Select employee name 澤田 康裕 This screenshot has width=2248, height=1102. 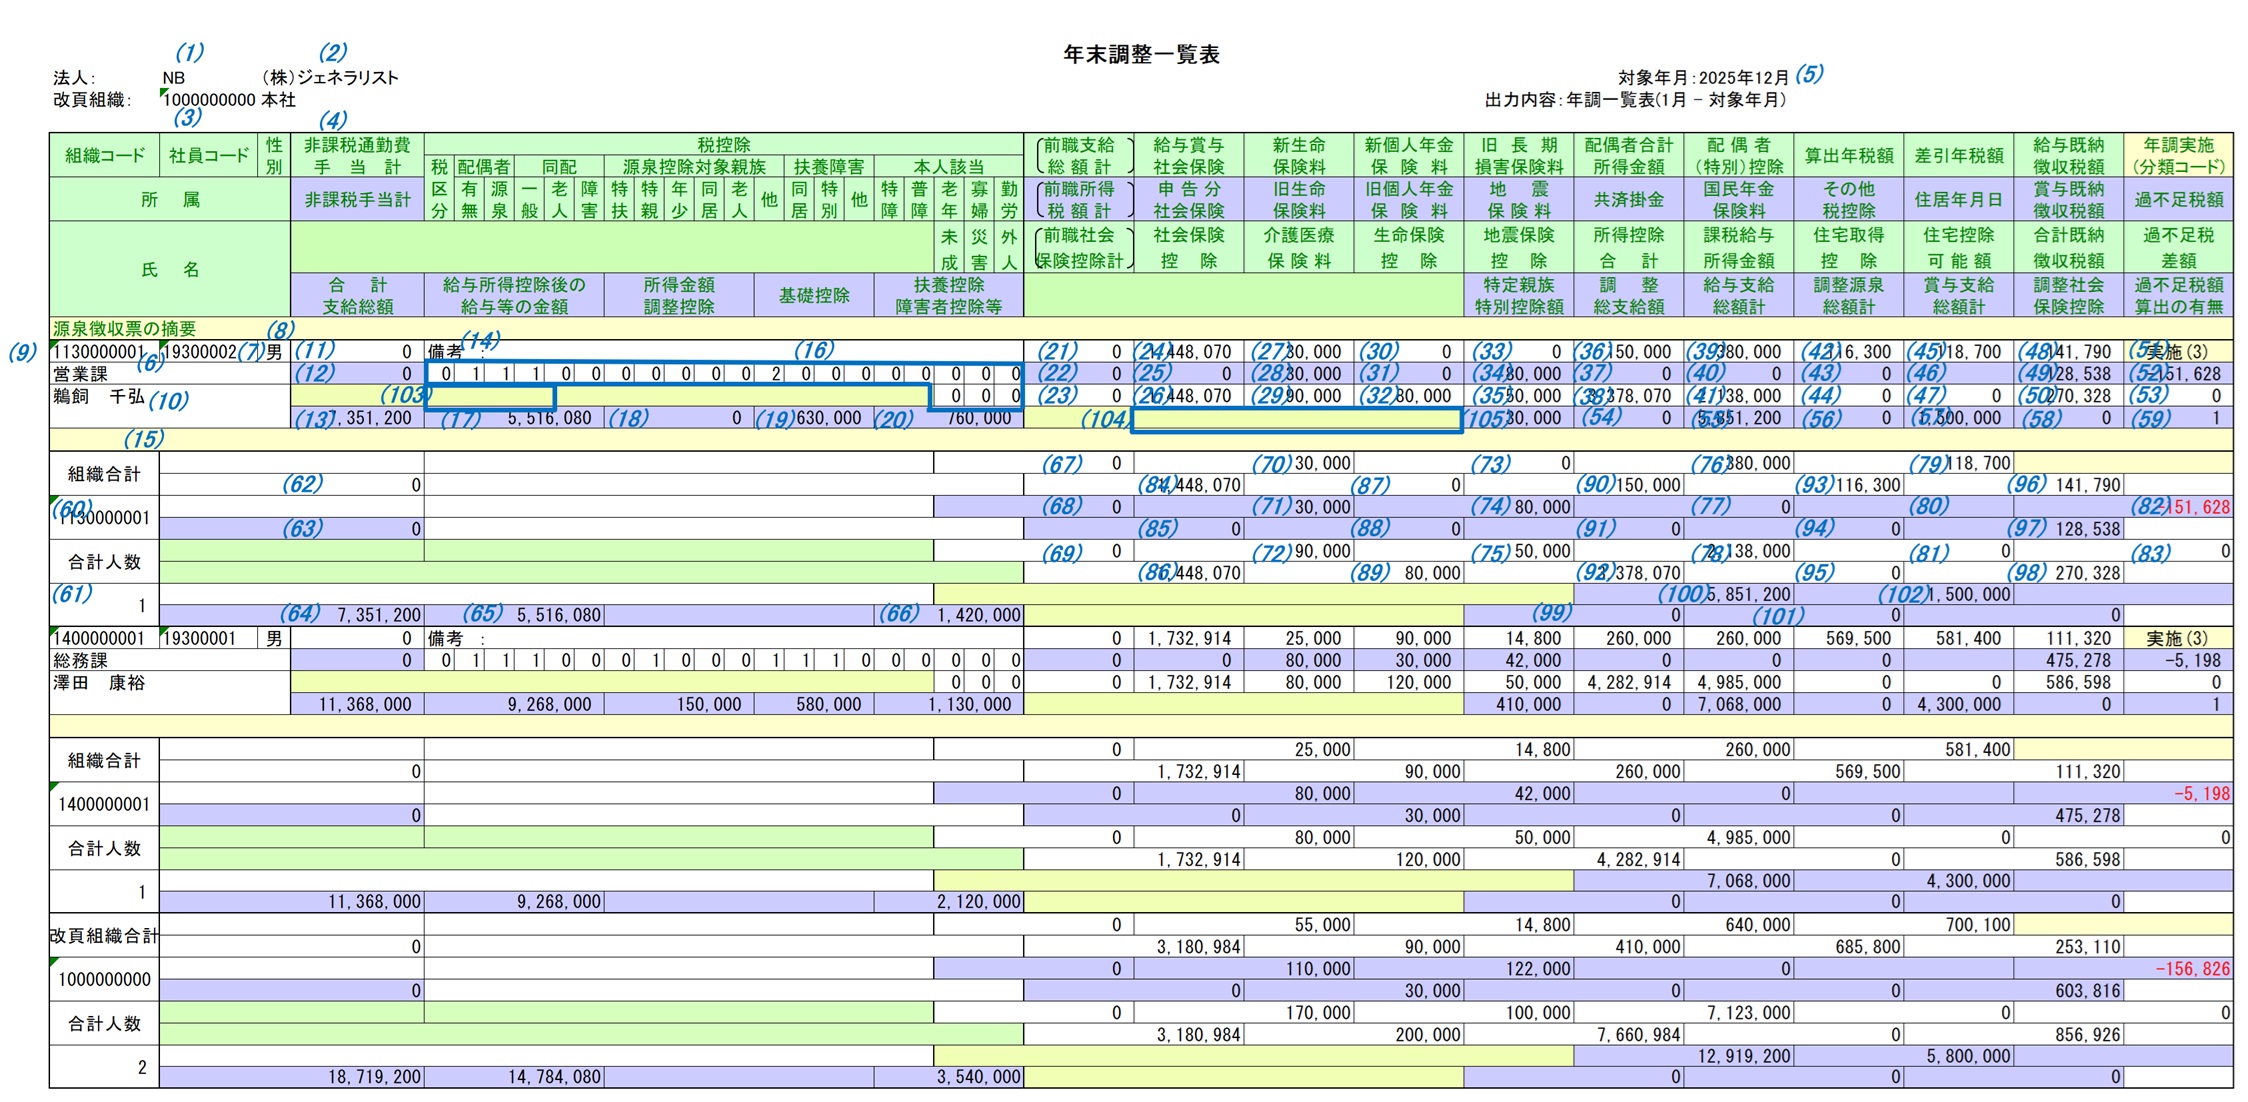pyautogui.click(x=99, y=683)
